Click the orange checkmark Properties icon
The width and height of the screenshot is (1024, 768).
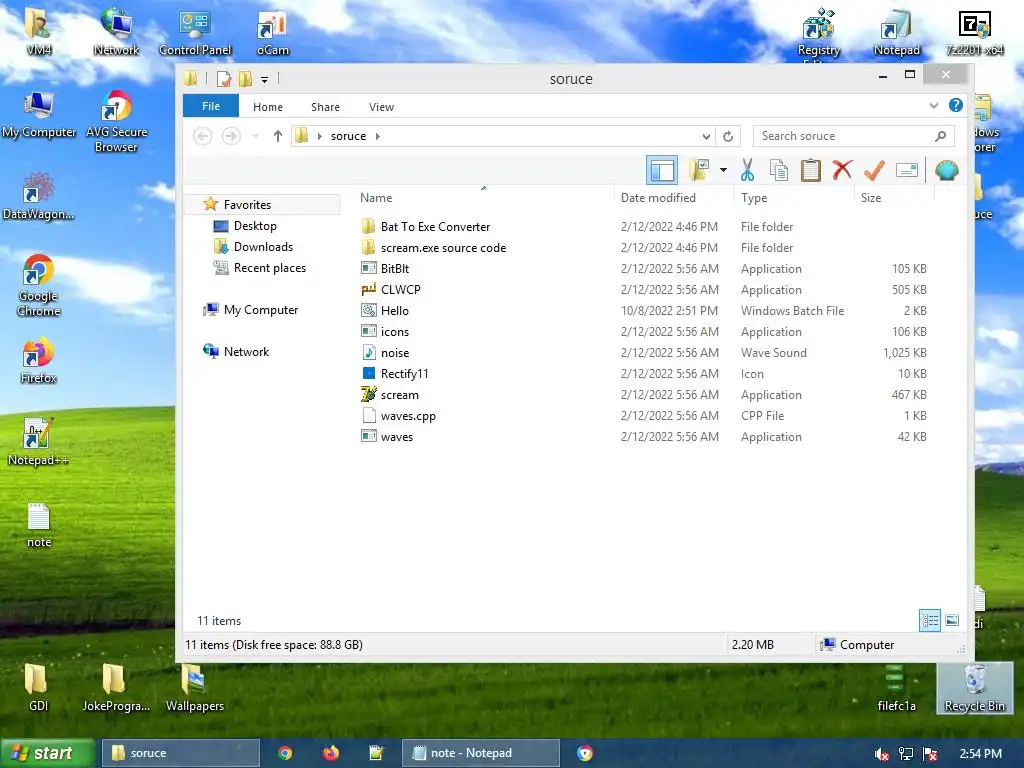[874, 170]
